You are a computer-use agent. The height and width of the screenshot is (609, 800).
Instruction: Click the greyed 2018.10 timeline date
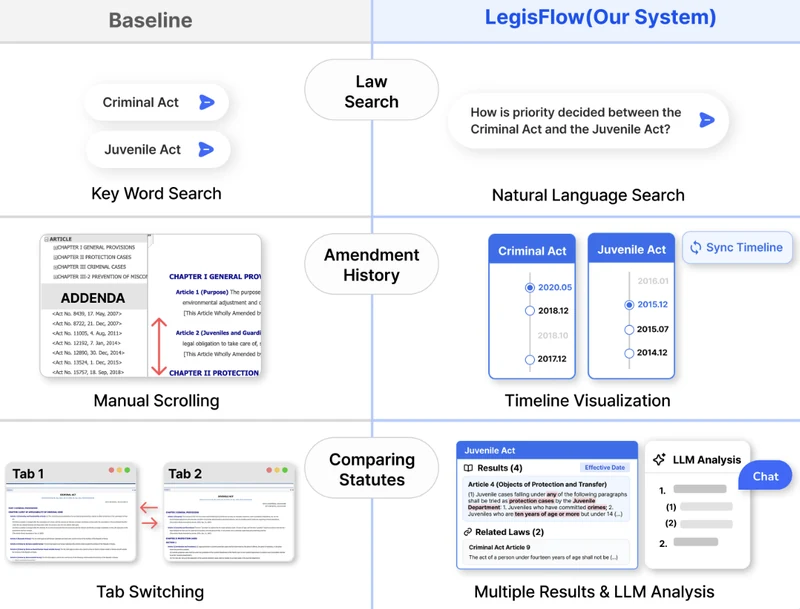point(553,336)
